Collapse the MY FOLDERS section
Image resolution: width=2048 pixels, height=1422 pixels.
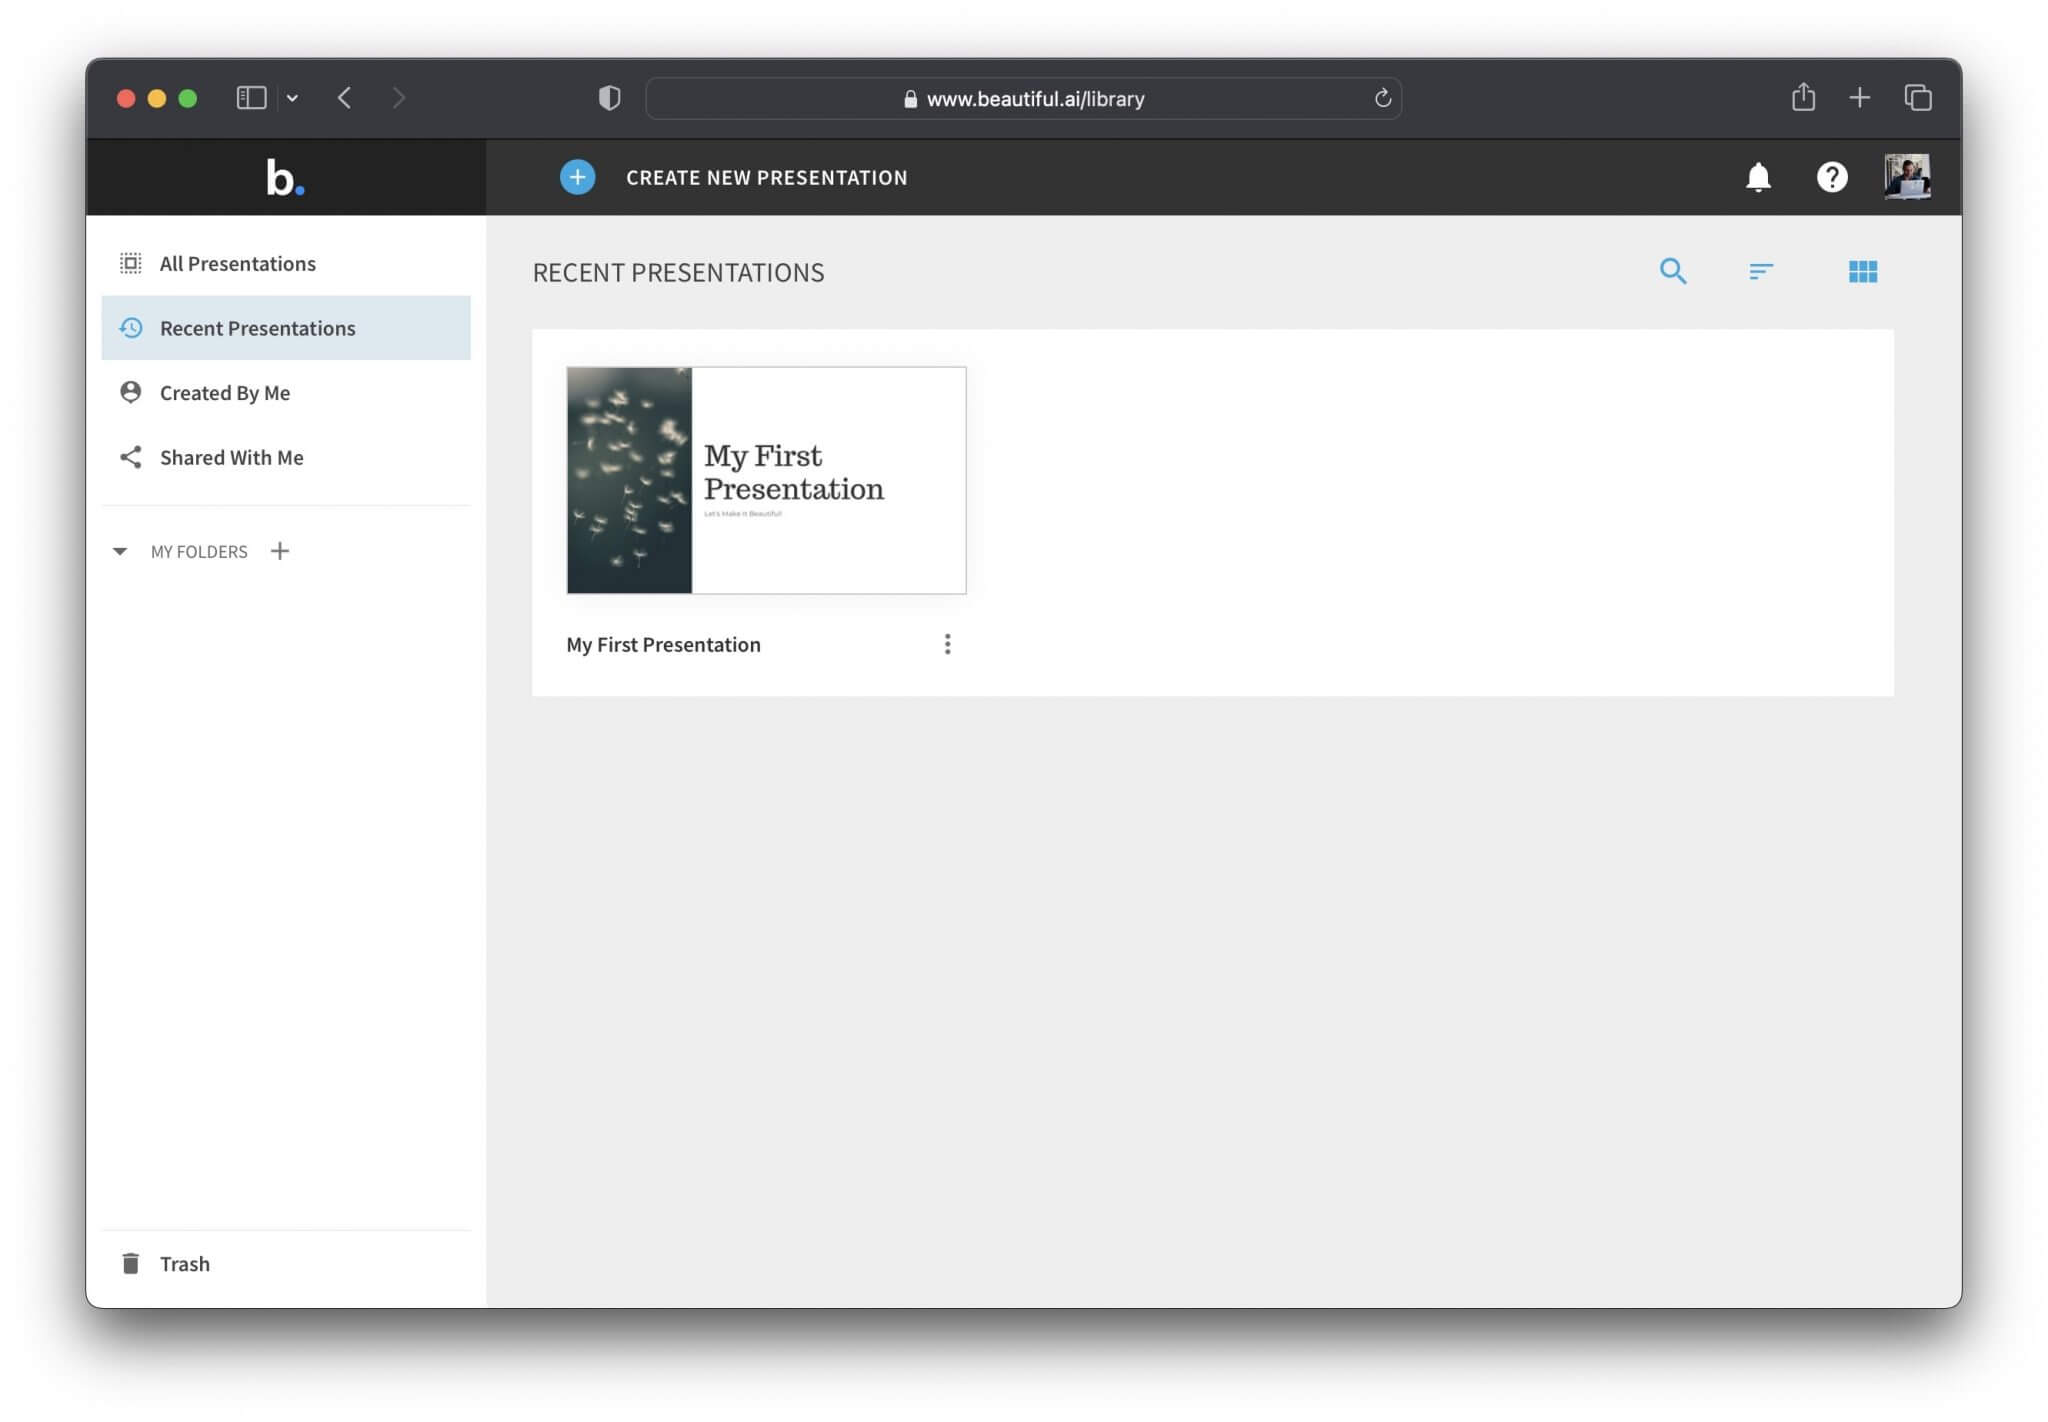pyautogui.click(x=120, y=551)
